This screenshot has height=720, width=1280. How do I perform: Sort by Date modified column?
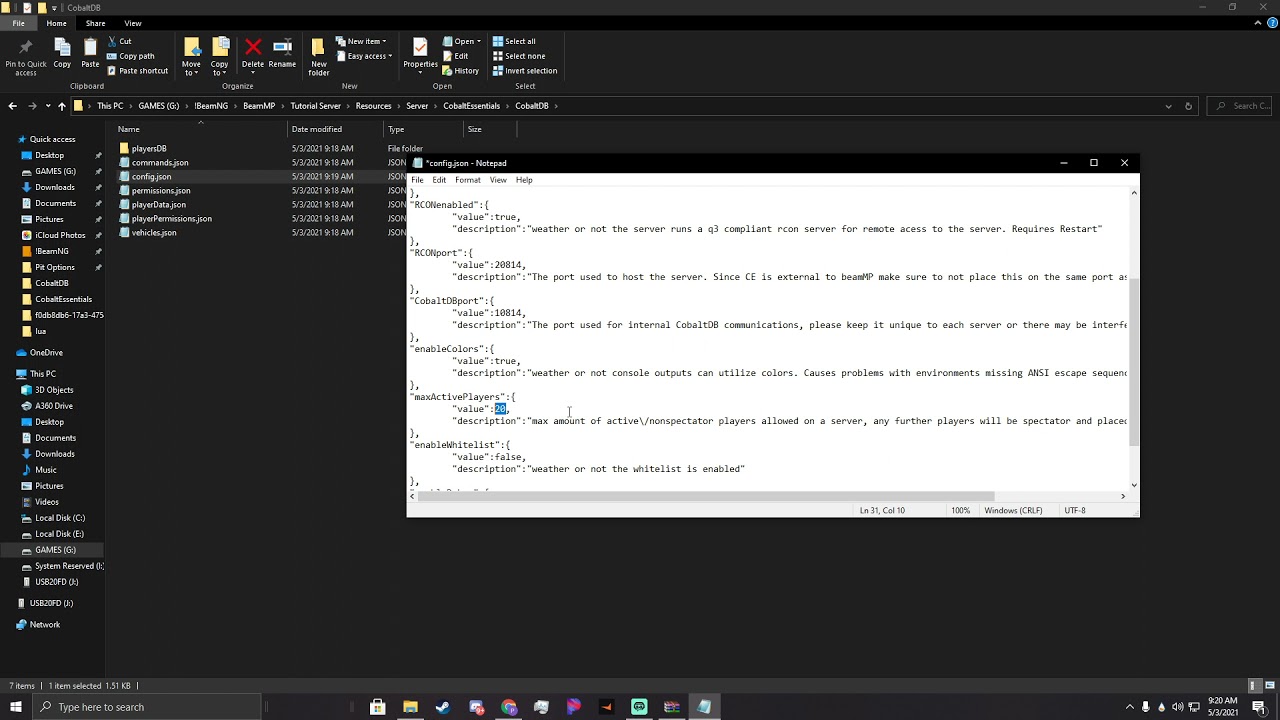click(x=317, y=129)
